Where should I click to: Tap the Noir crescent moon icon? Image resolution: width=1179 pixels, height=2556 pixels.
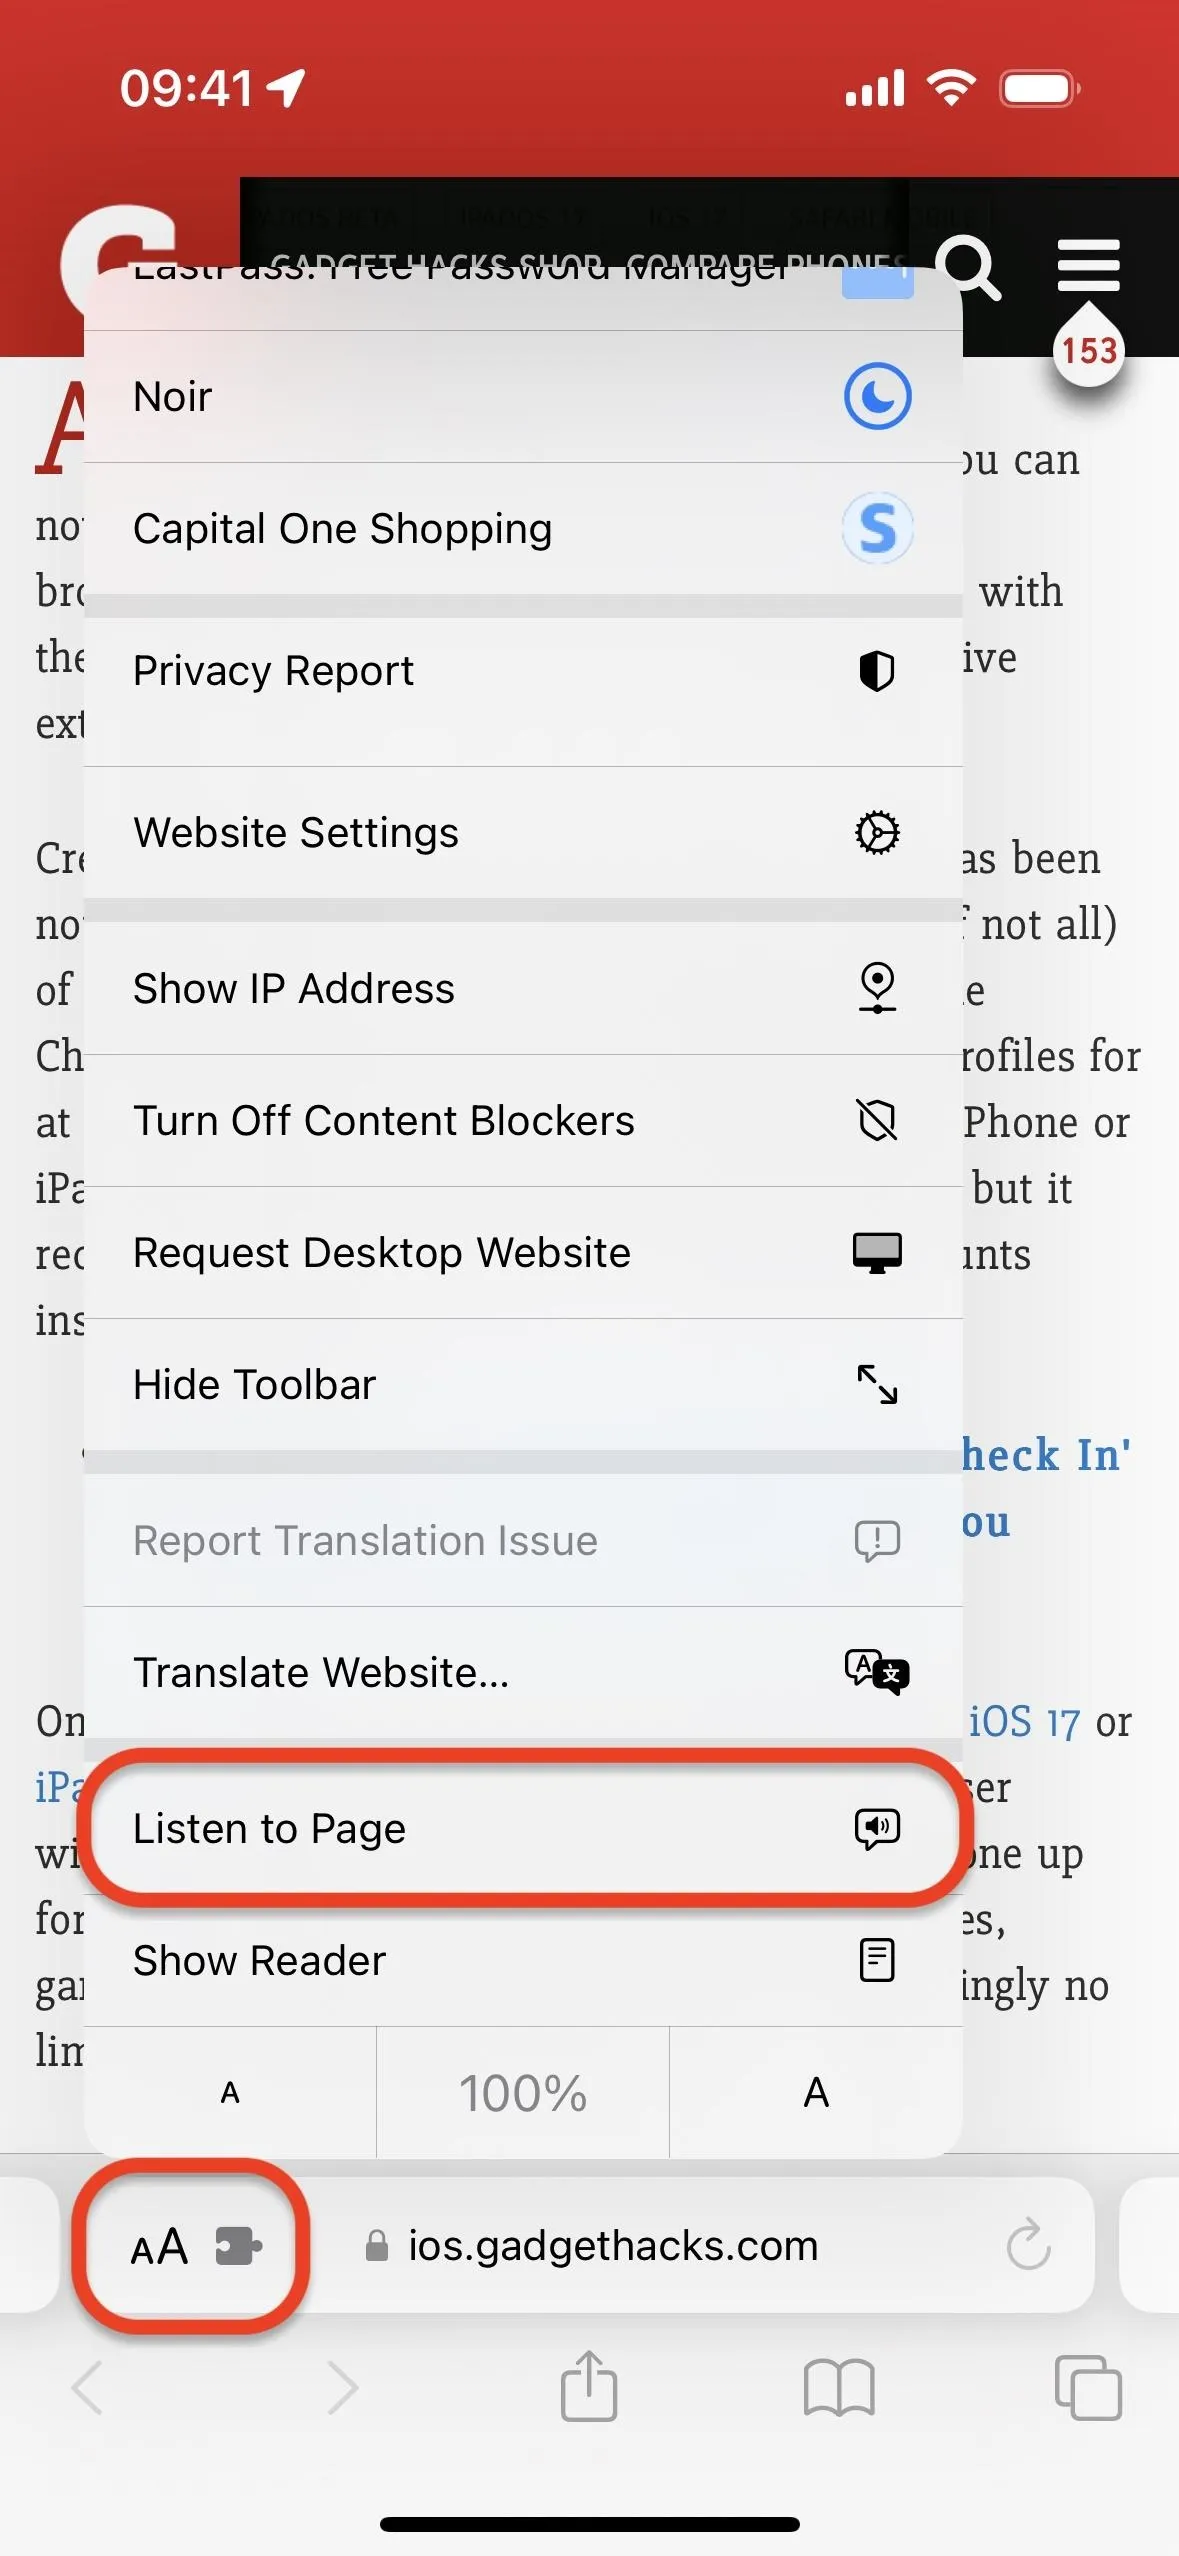[877, 396]
